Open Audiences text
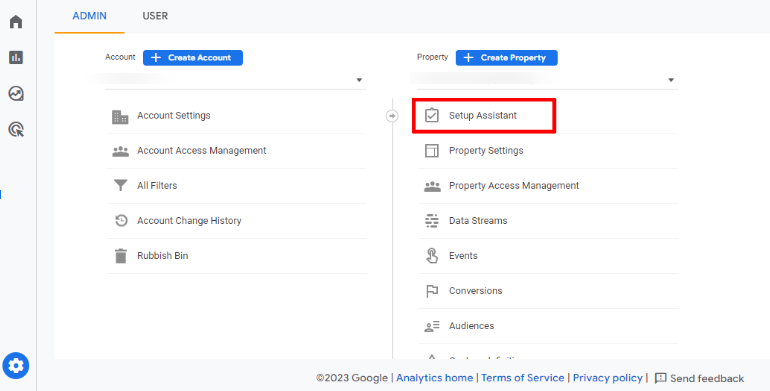770x391 pixels. 471,326
